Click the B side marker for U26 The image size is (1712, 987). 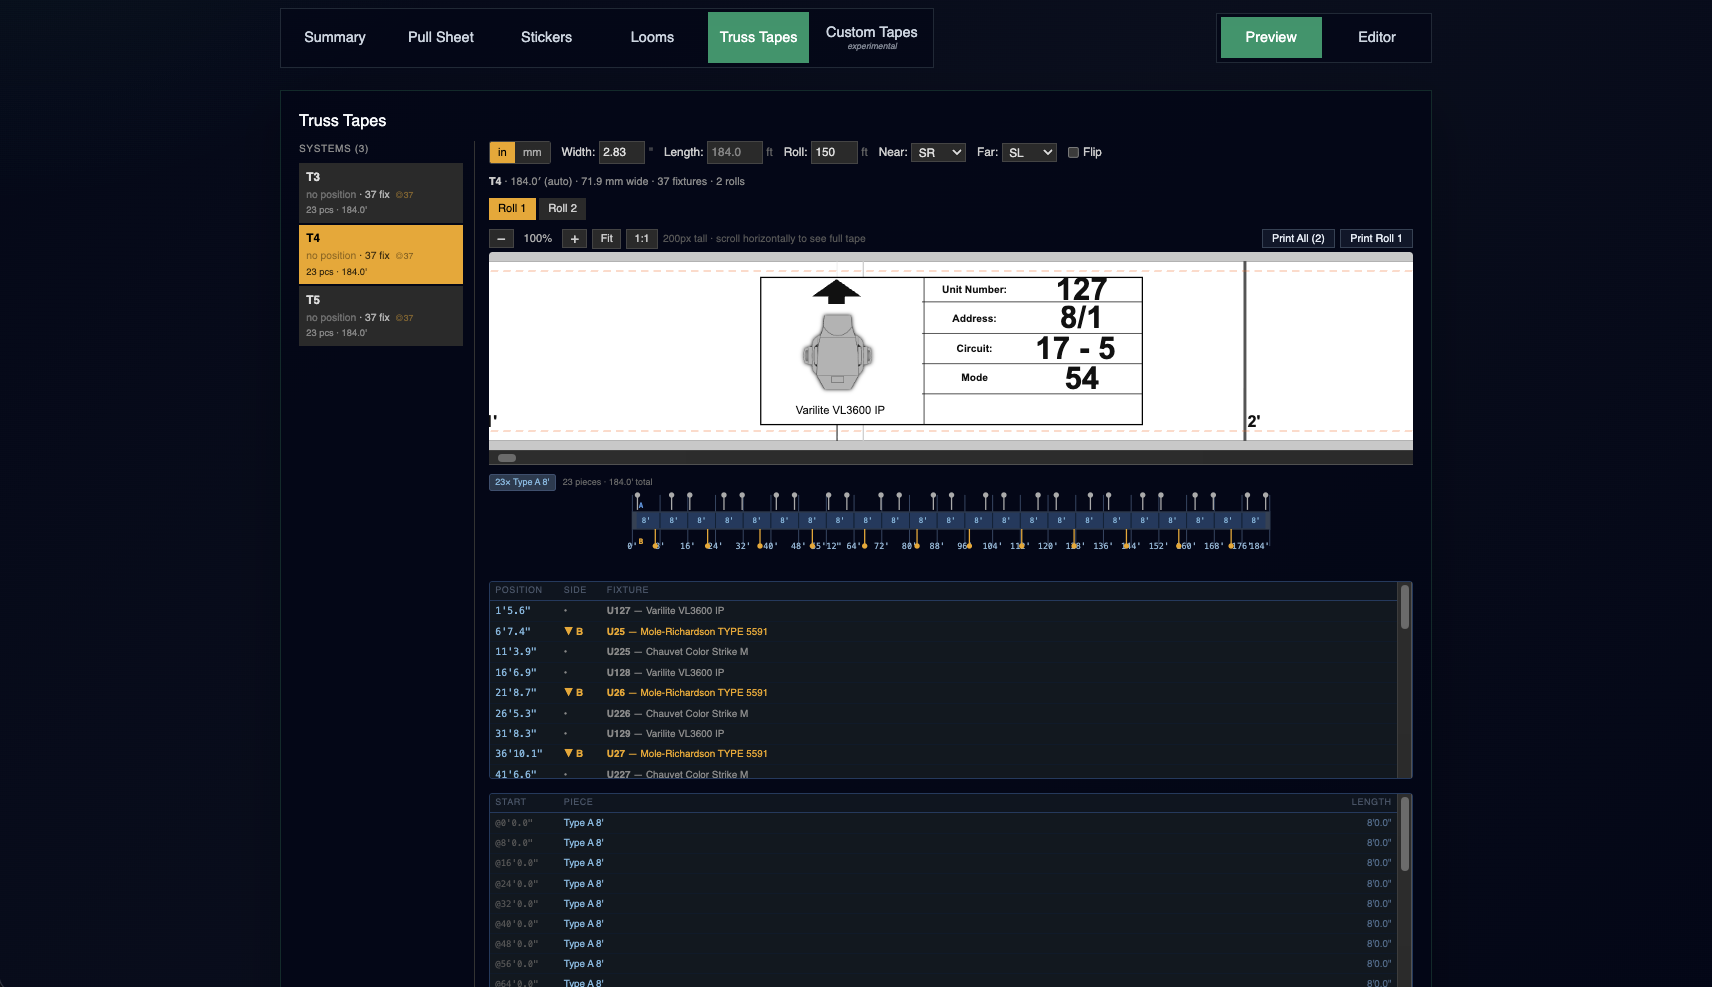click(x=573, y=692)
